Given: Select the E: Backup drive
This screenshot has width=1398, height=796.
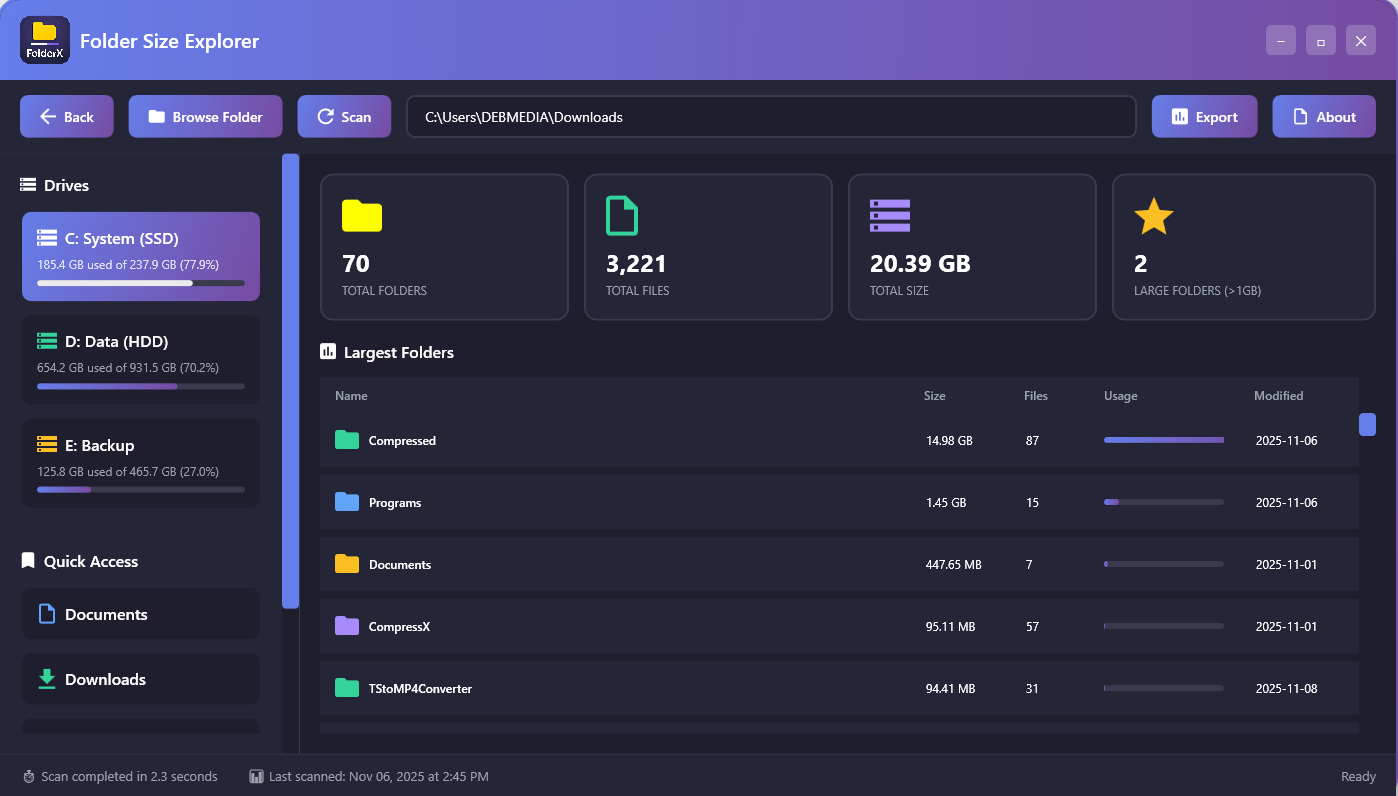Looking at the screenshot, I should (140, 463).
